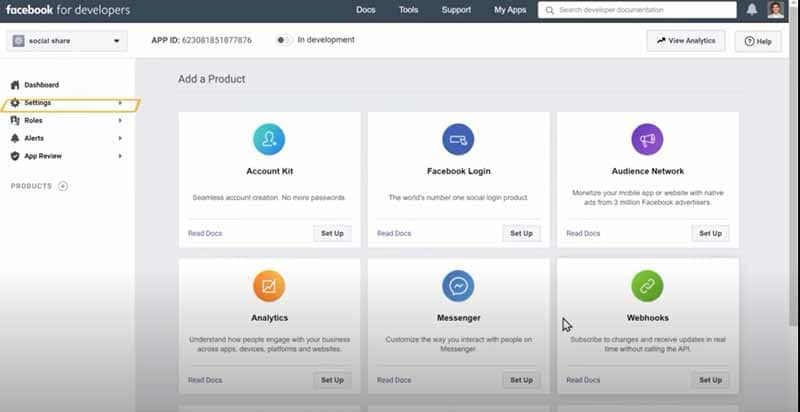Add a product with plus icon

tap(63, 186)
